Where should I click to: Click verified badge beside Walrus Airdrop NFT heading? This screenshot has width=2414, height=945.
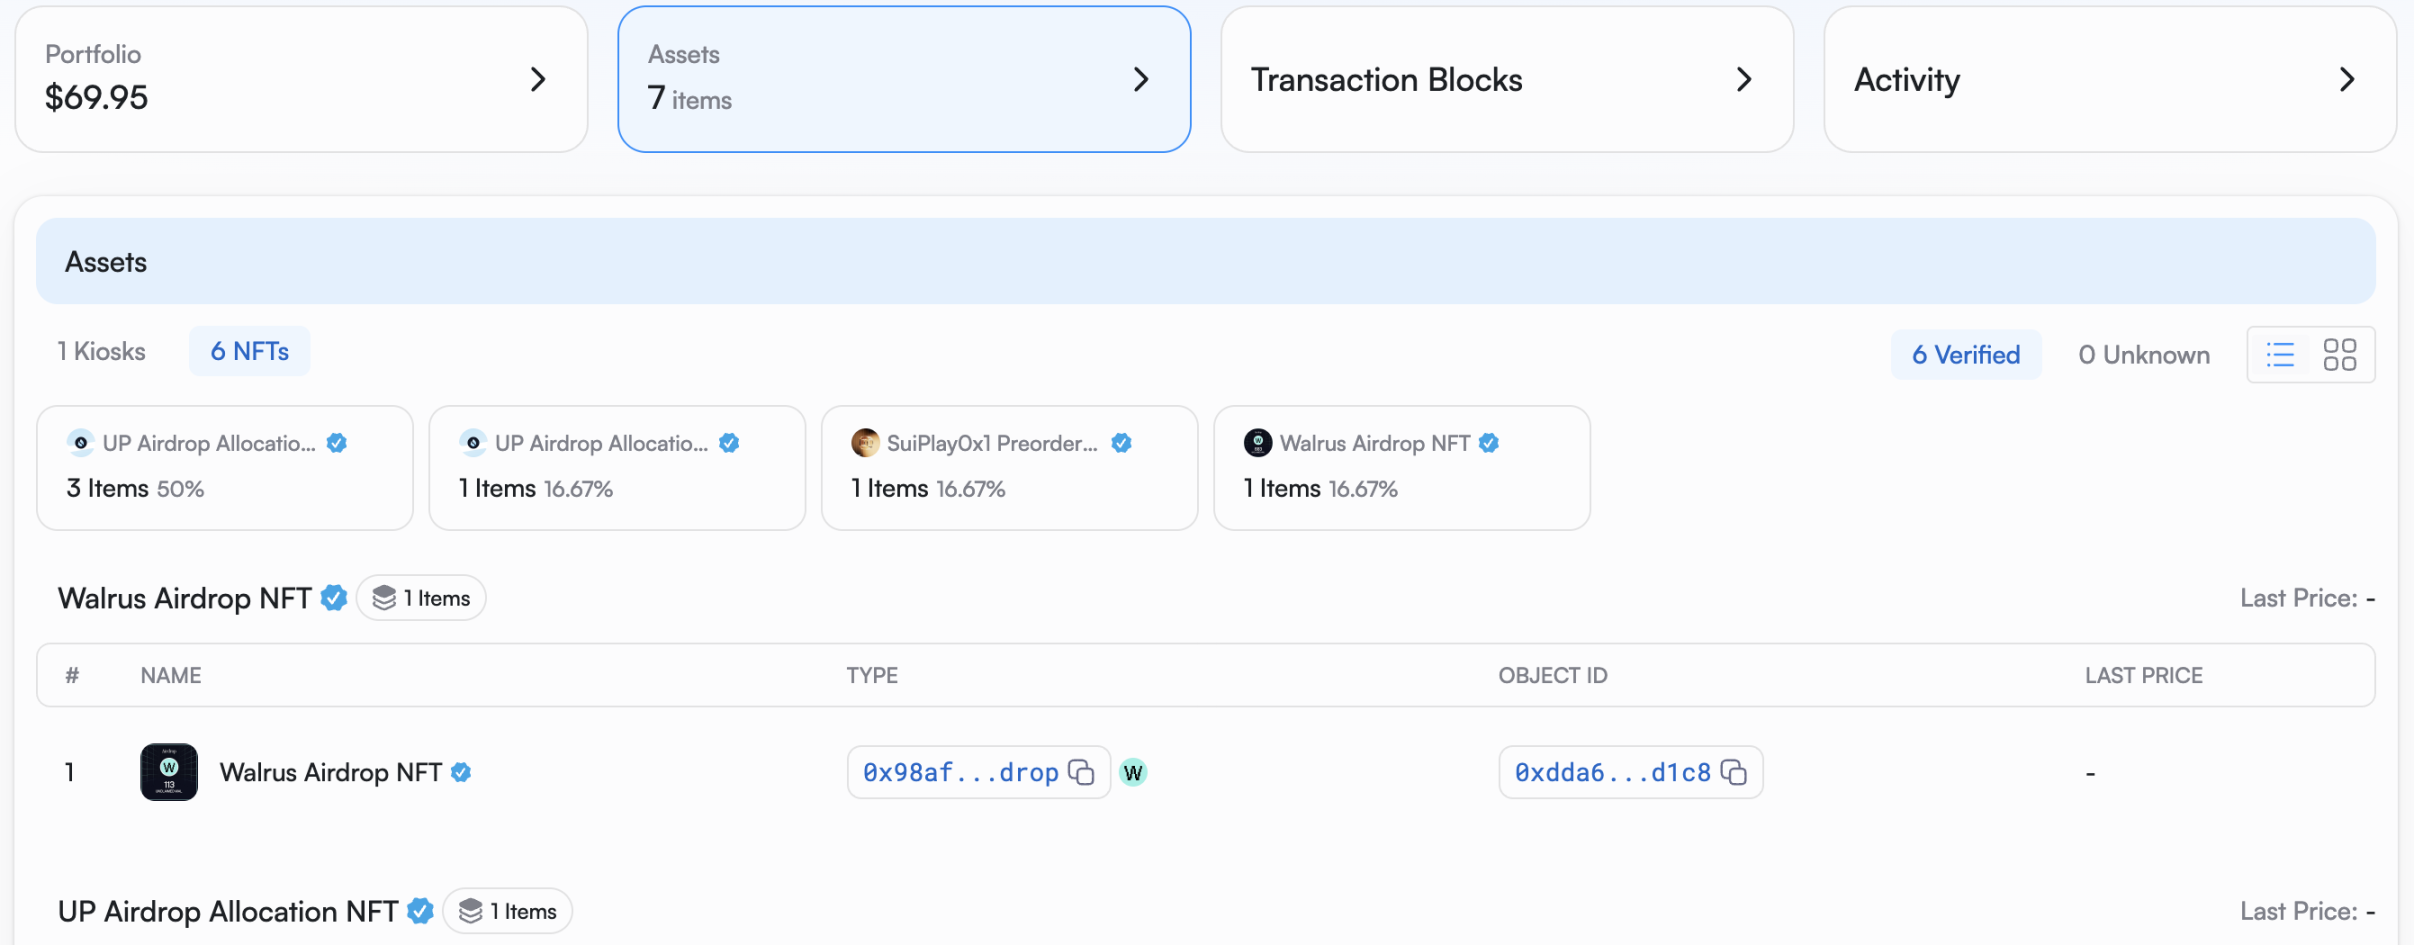click(x=334, y=598)
